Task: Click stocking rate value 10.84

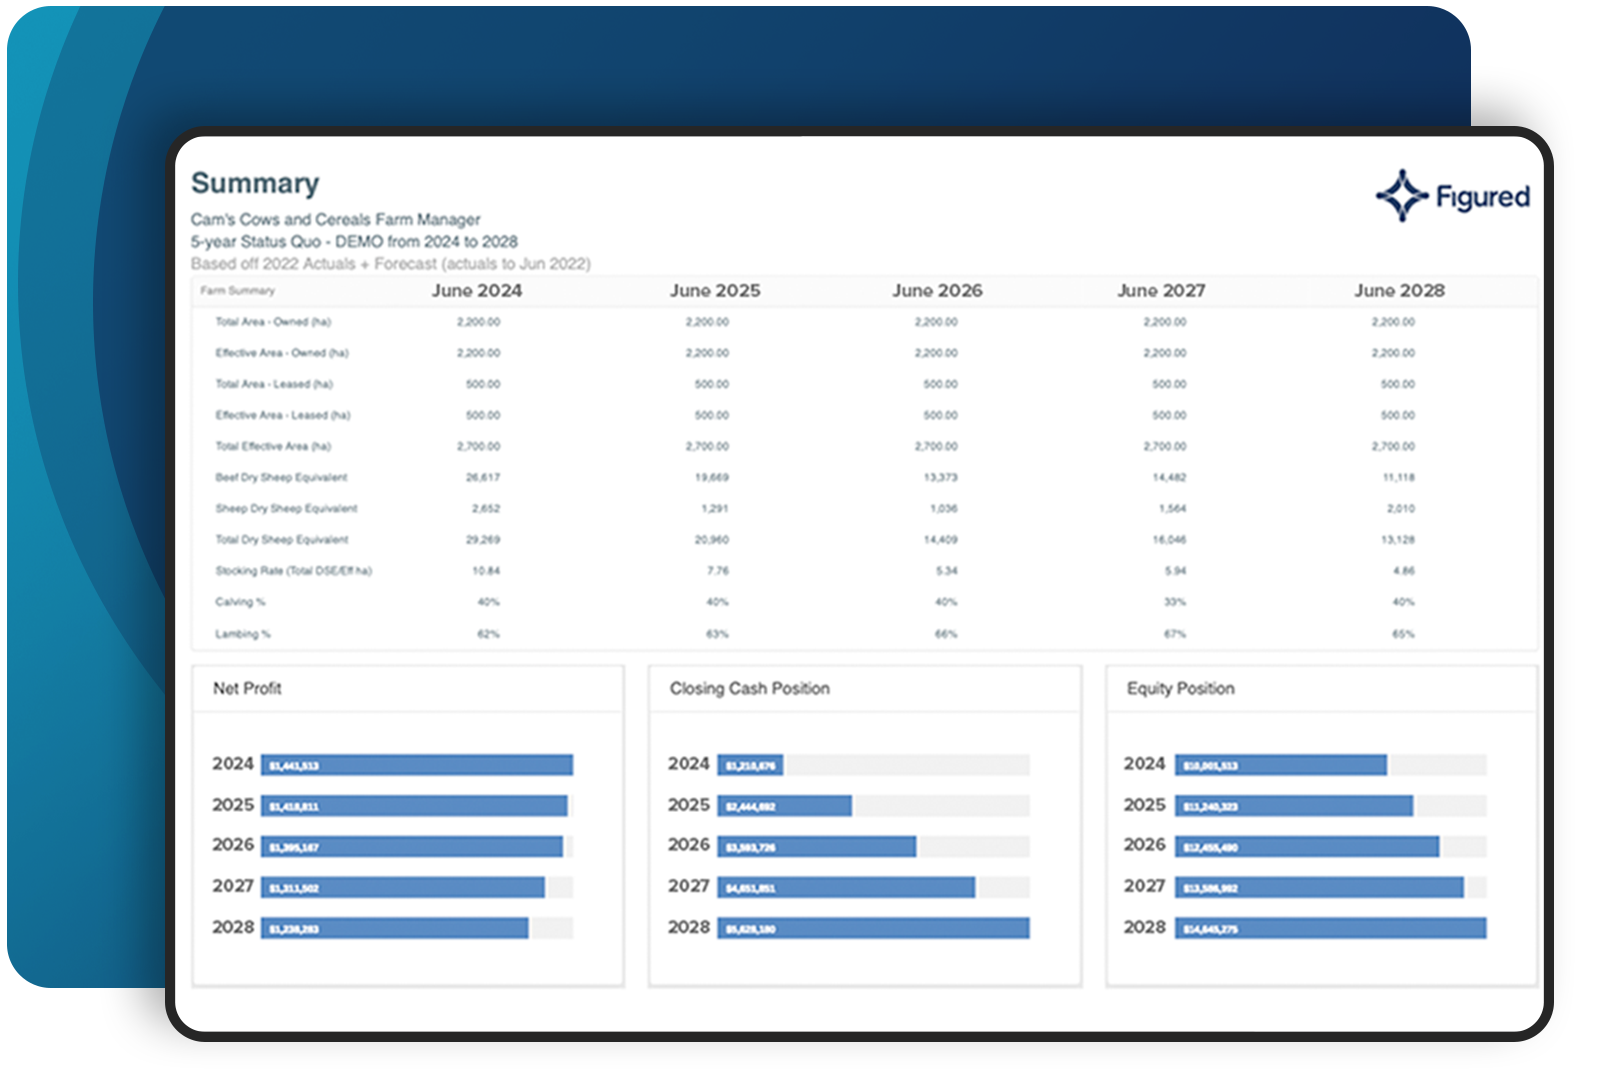Action: tap(486, 571)
